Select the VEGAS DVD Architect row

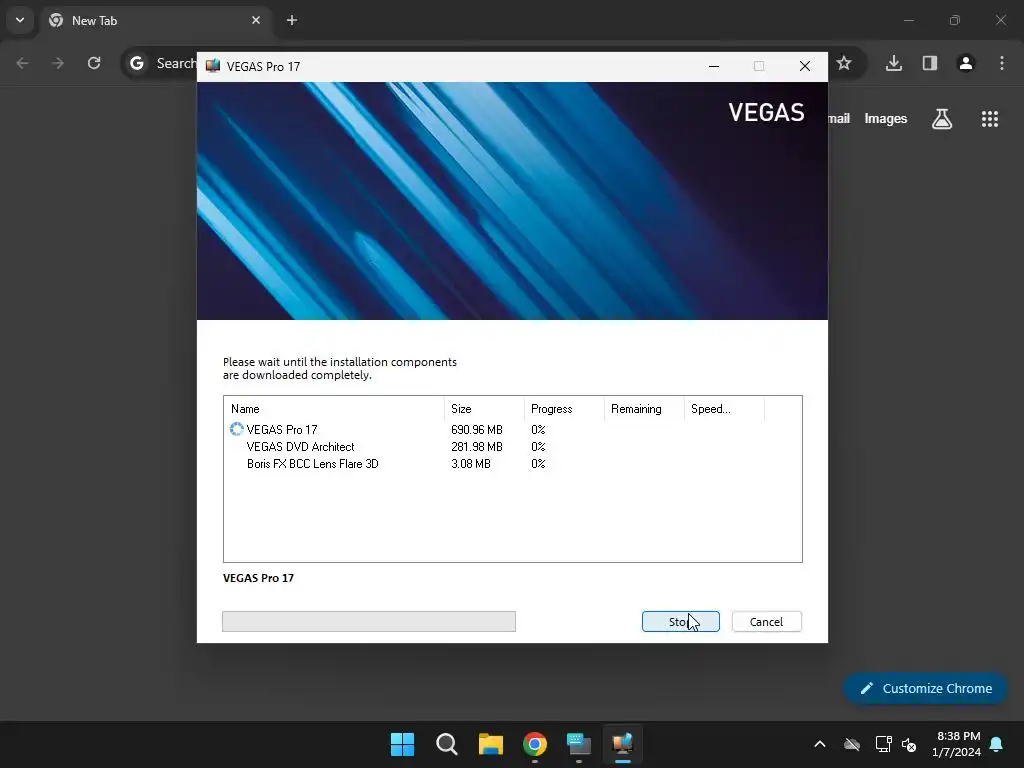tap(513, 447)
